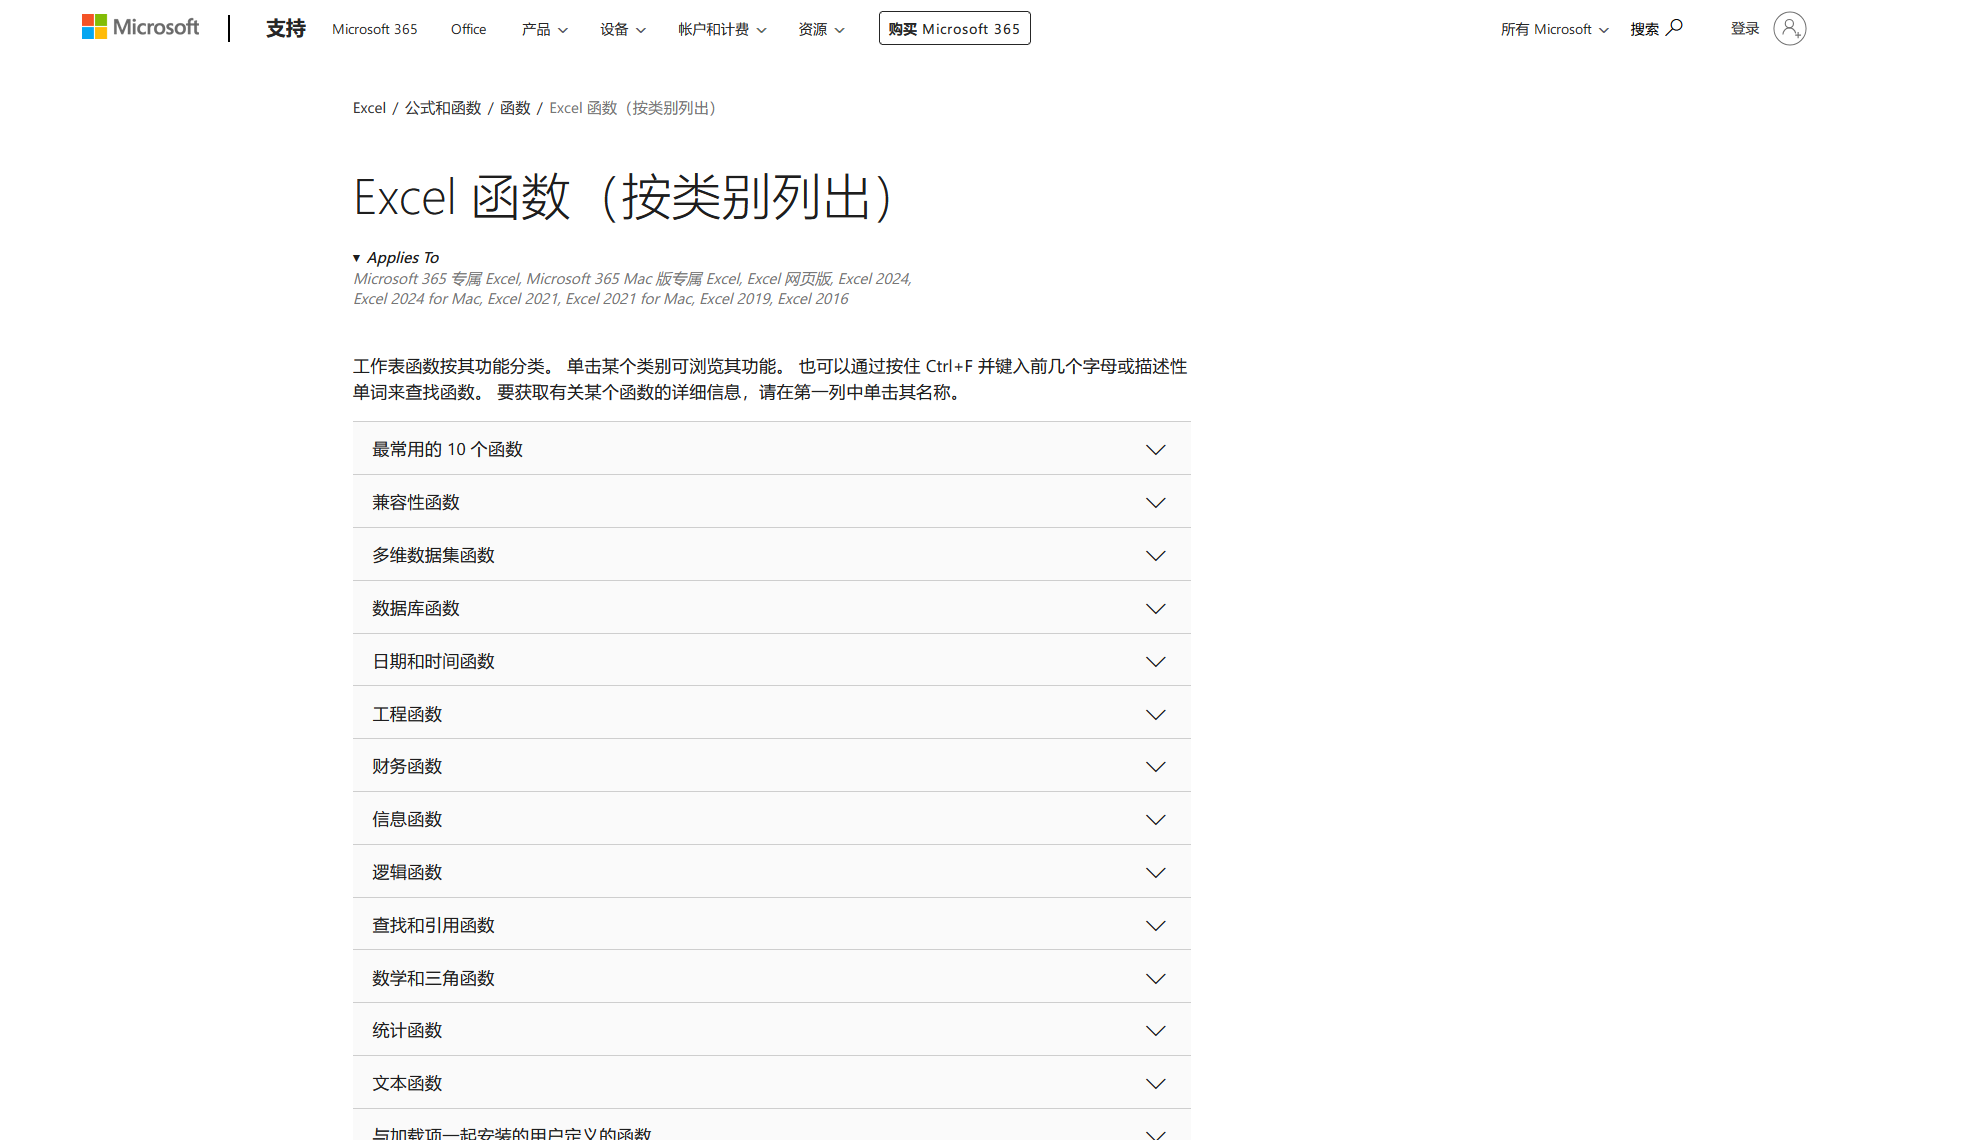Open the 设备 dropdown menu

point(622,29)
